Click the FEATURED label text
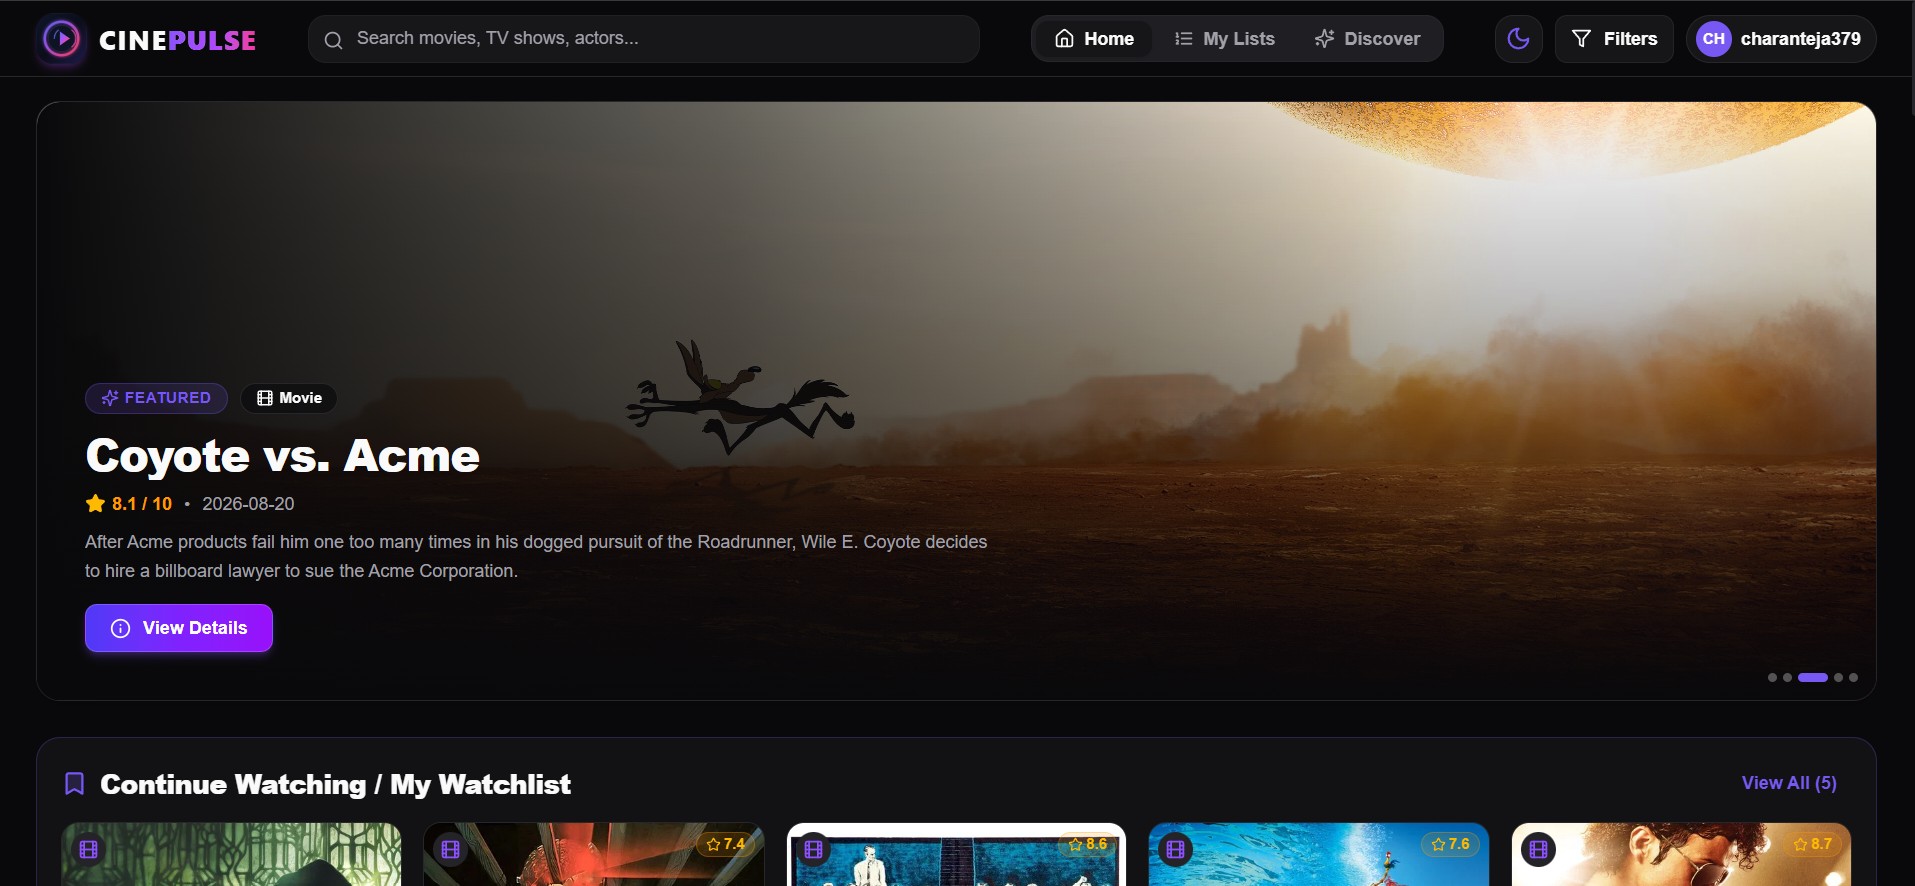 tap(168, 398)
